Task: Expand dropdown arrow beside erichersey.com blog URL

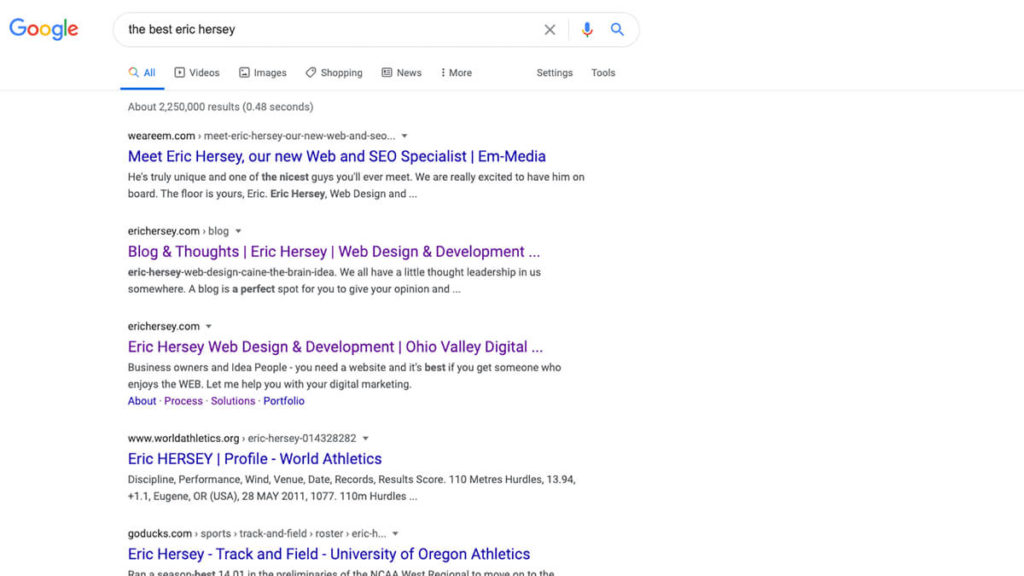Action: (x=238, y=231)
